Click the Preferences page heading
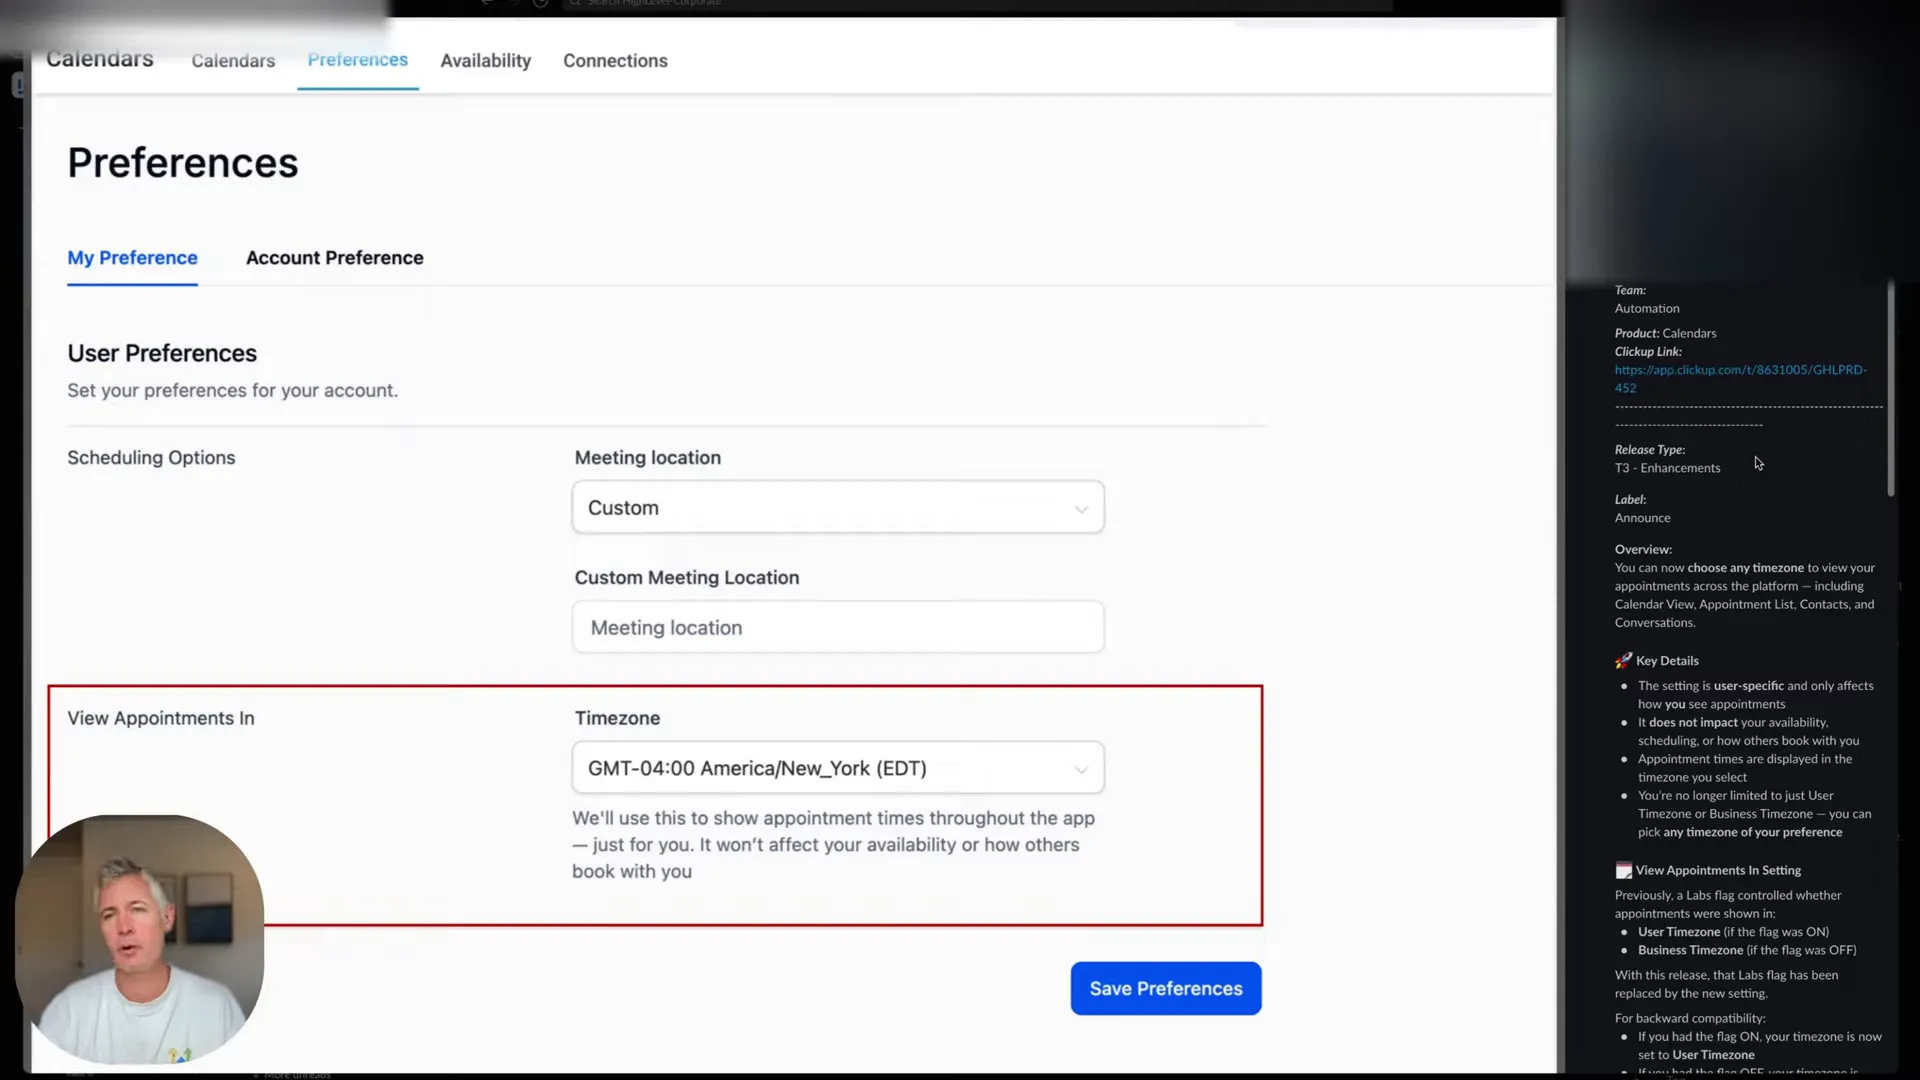Image resolution: width=1920 pixels, height=1080 pixels. [x=183, y=163]
